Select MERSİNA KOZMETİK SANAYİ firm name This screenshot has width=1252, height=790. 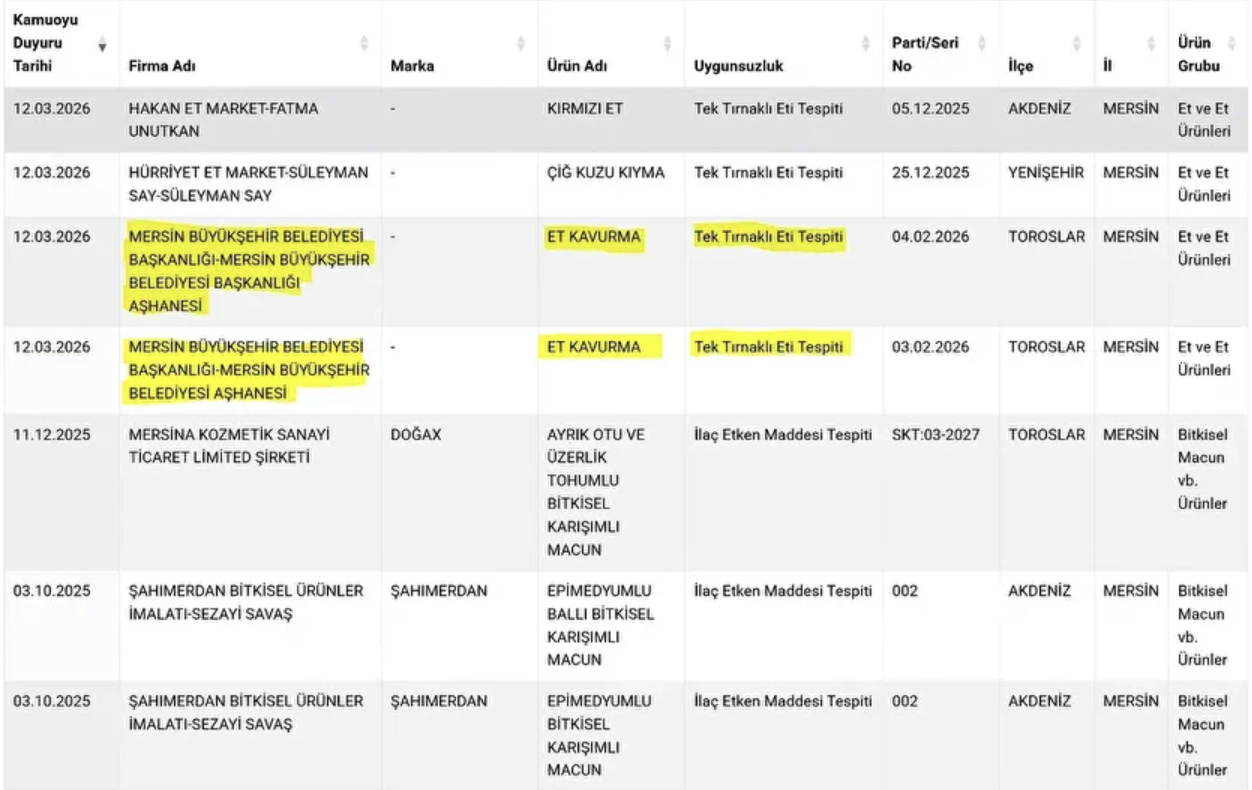pos(229,446)
